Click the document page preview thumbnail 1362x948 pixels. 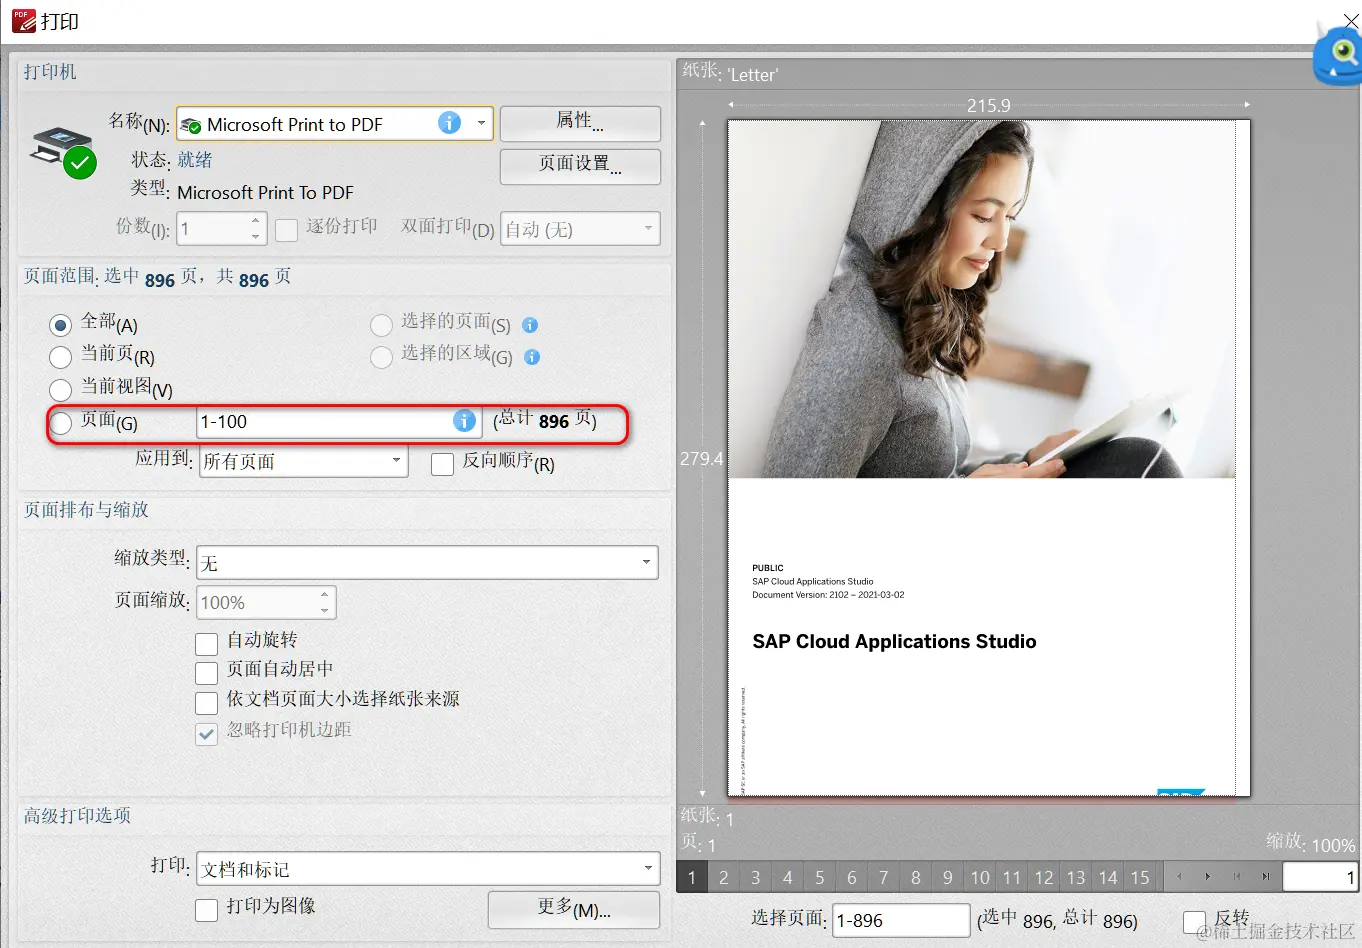tap(989, 458)
